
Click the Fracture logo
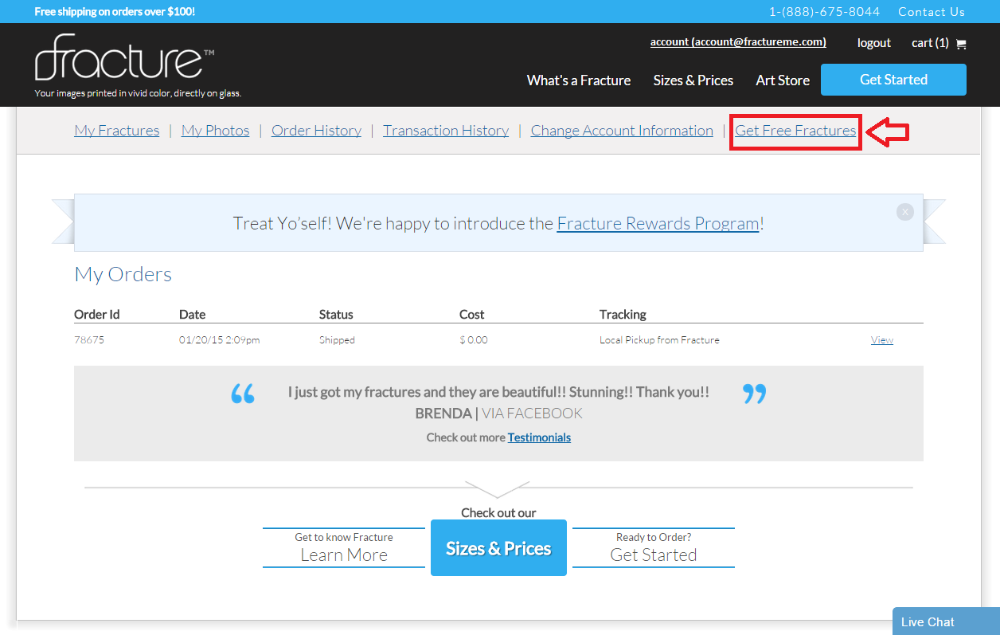[124, 57]
